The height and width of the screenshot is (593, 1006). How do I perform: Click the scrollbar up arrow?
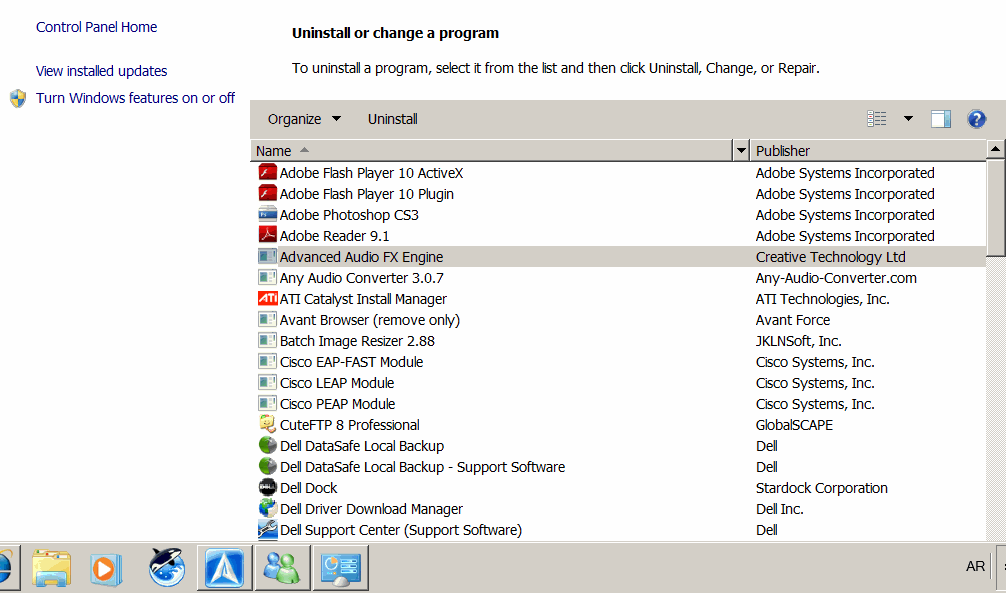(996, 149)
